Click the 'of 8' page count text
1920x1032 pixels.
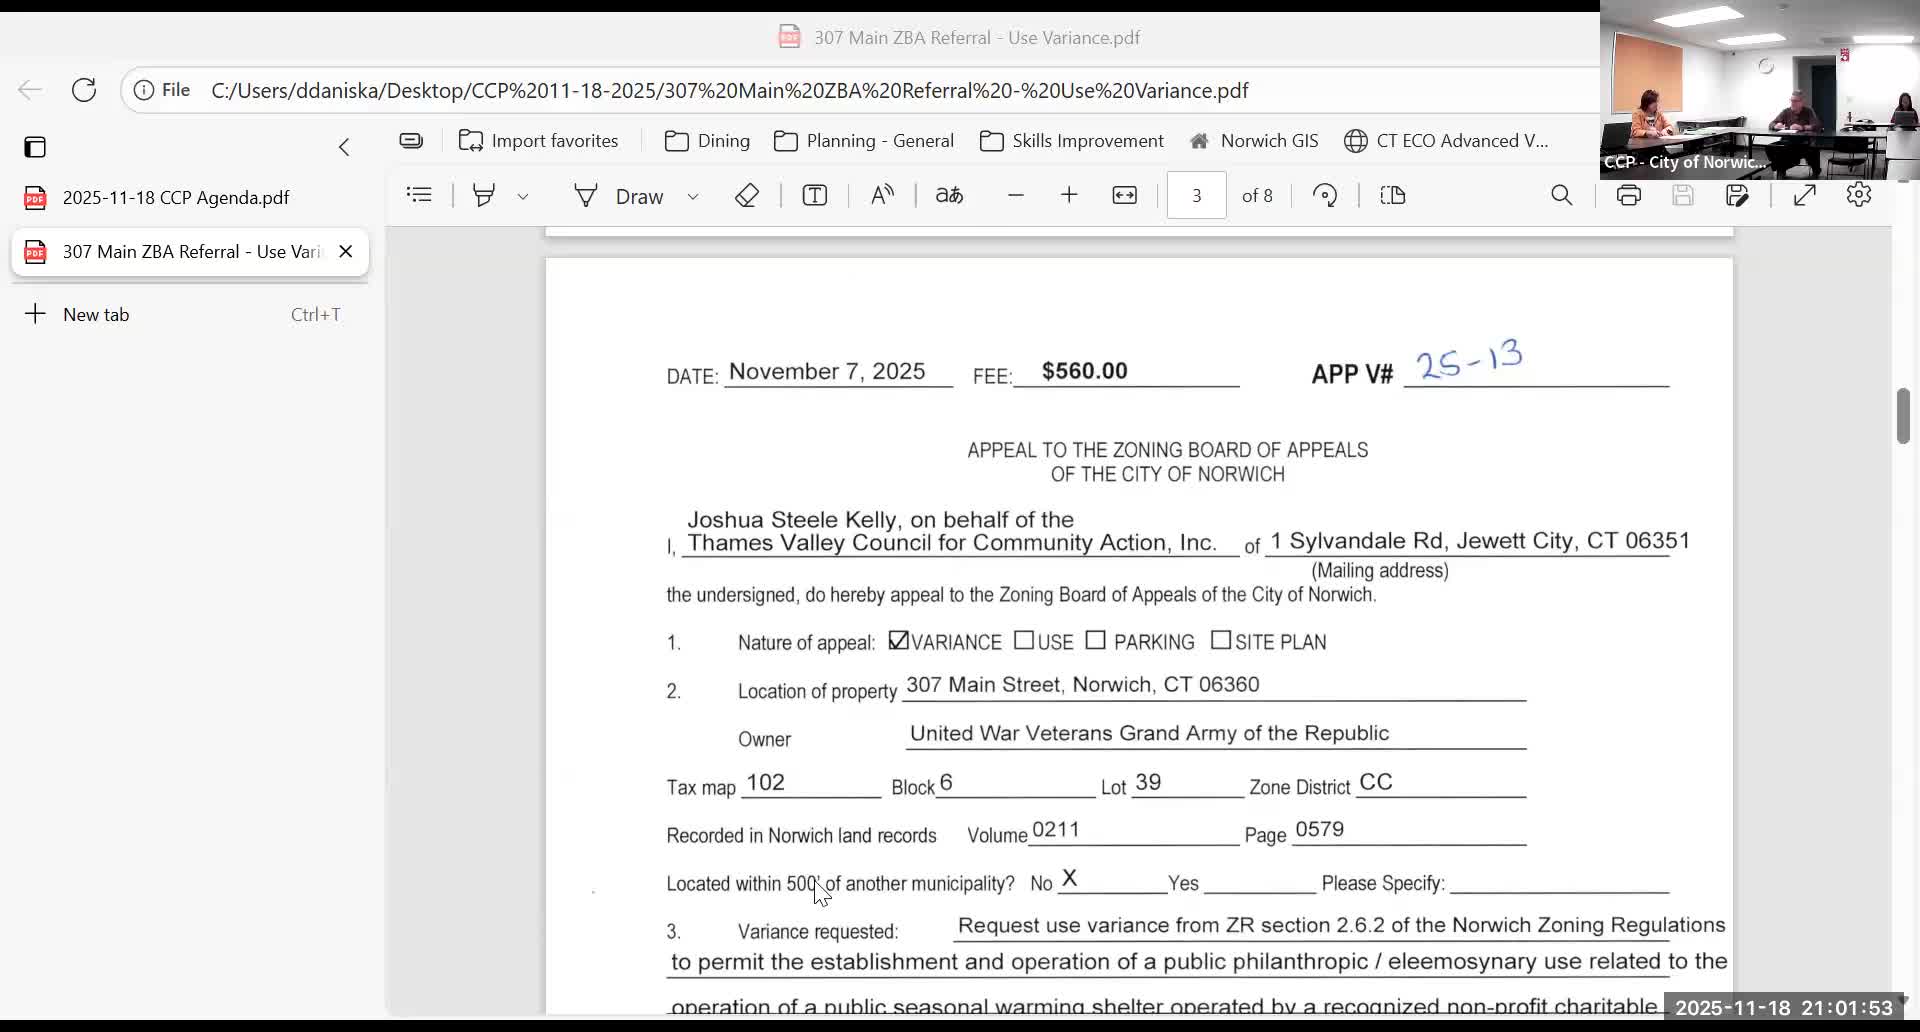pos(1257,196)
